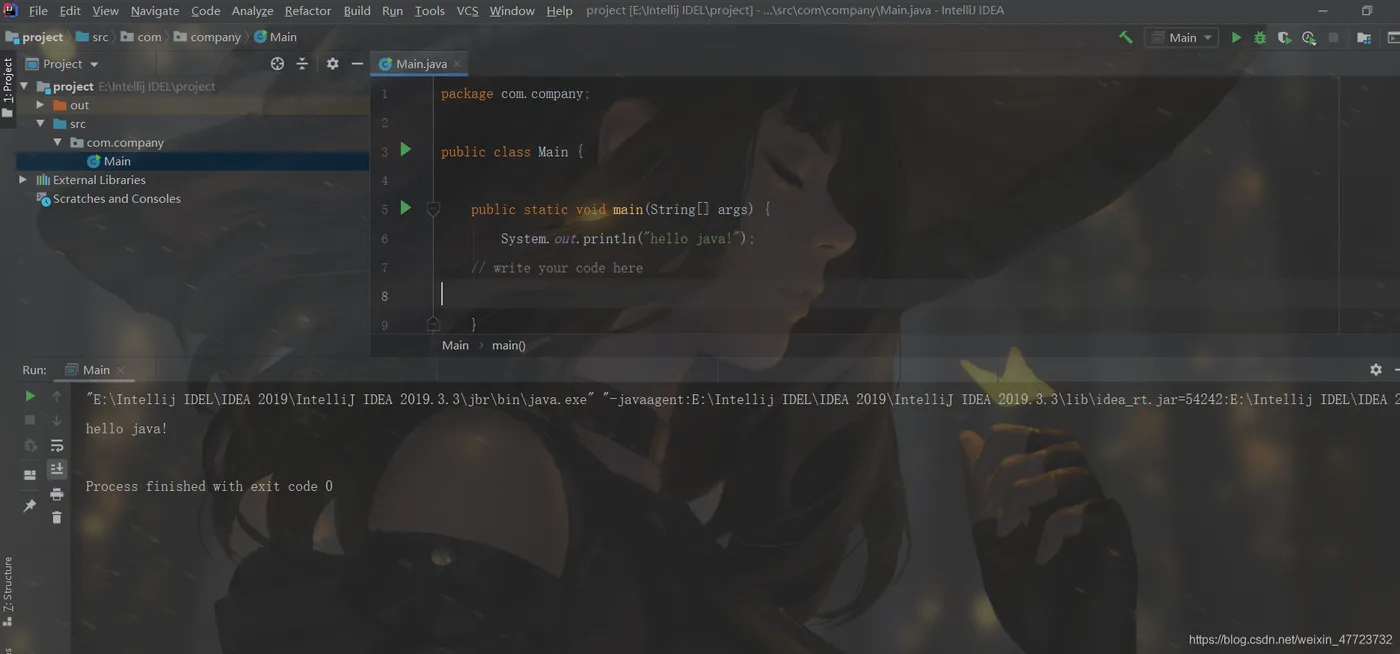Image resolution: width=1400 pixels, height=654 pixels.
Task: Open the Navigate menu
Action: click(155, 10)
